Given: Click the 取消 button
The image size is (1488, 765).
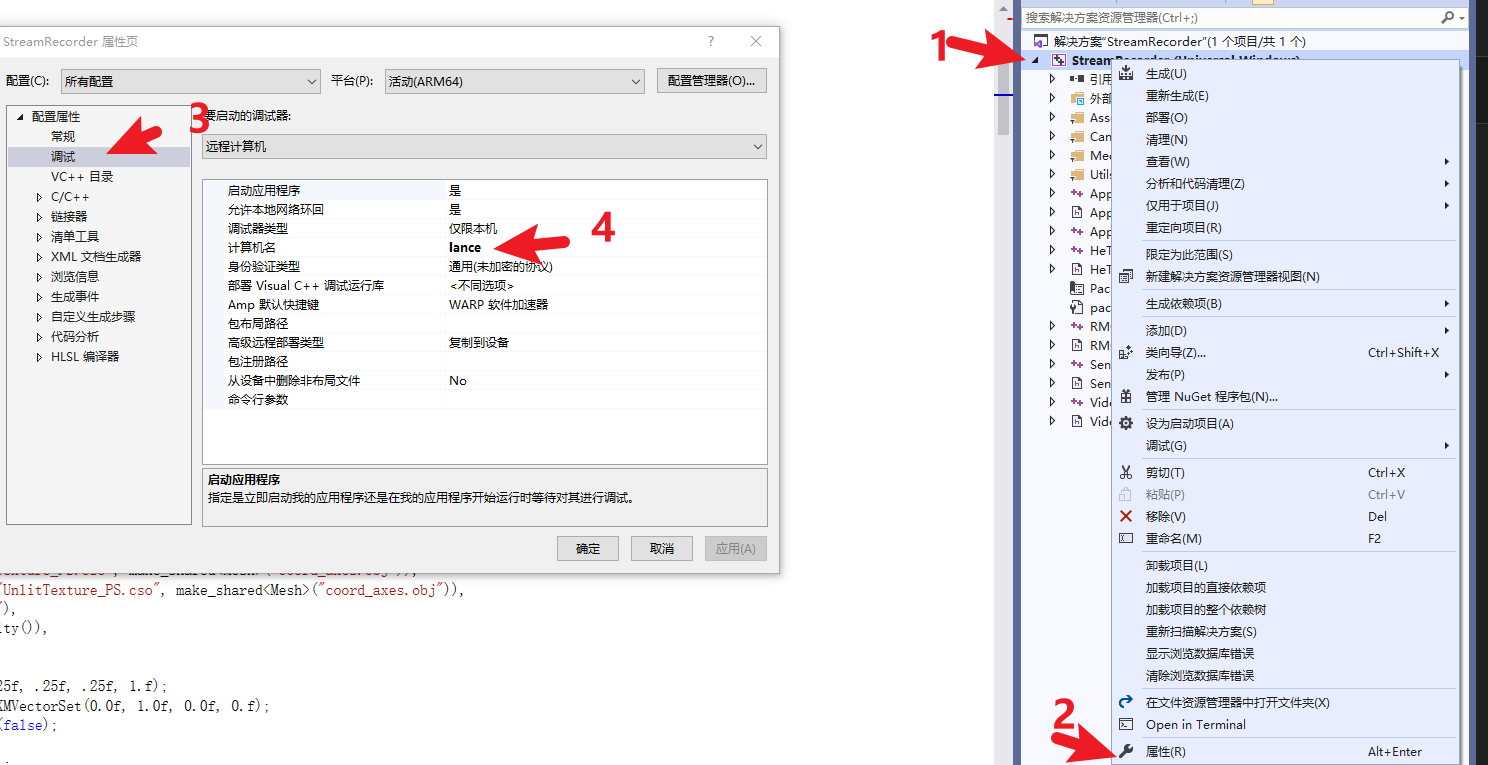Looking at the screenshot, I should [662, 548].
